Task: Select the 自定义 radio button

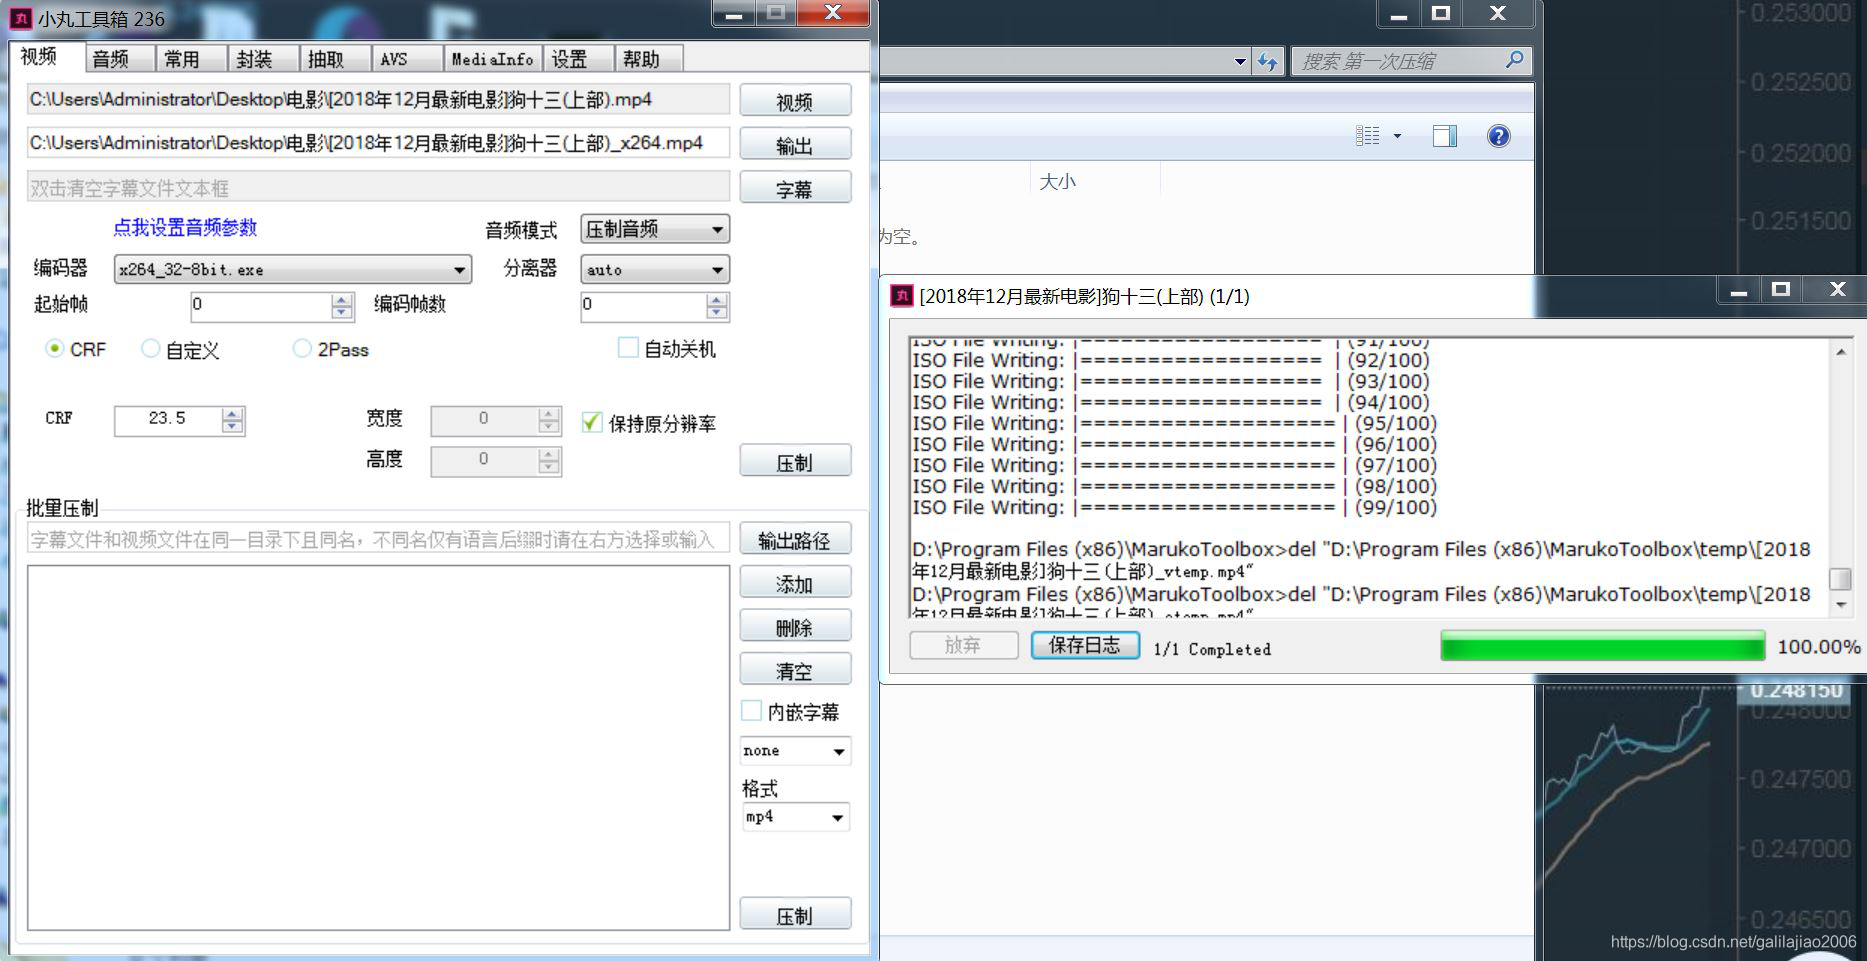Action: tap(150, 348)
